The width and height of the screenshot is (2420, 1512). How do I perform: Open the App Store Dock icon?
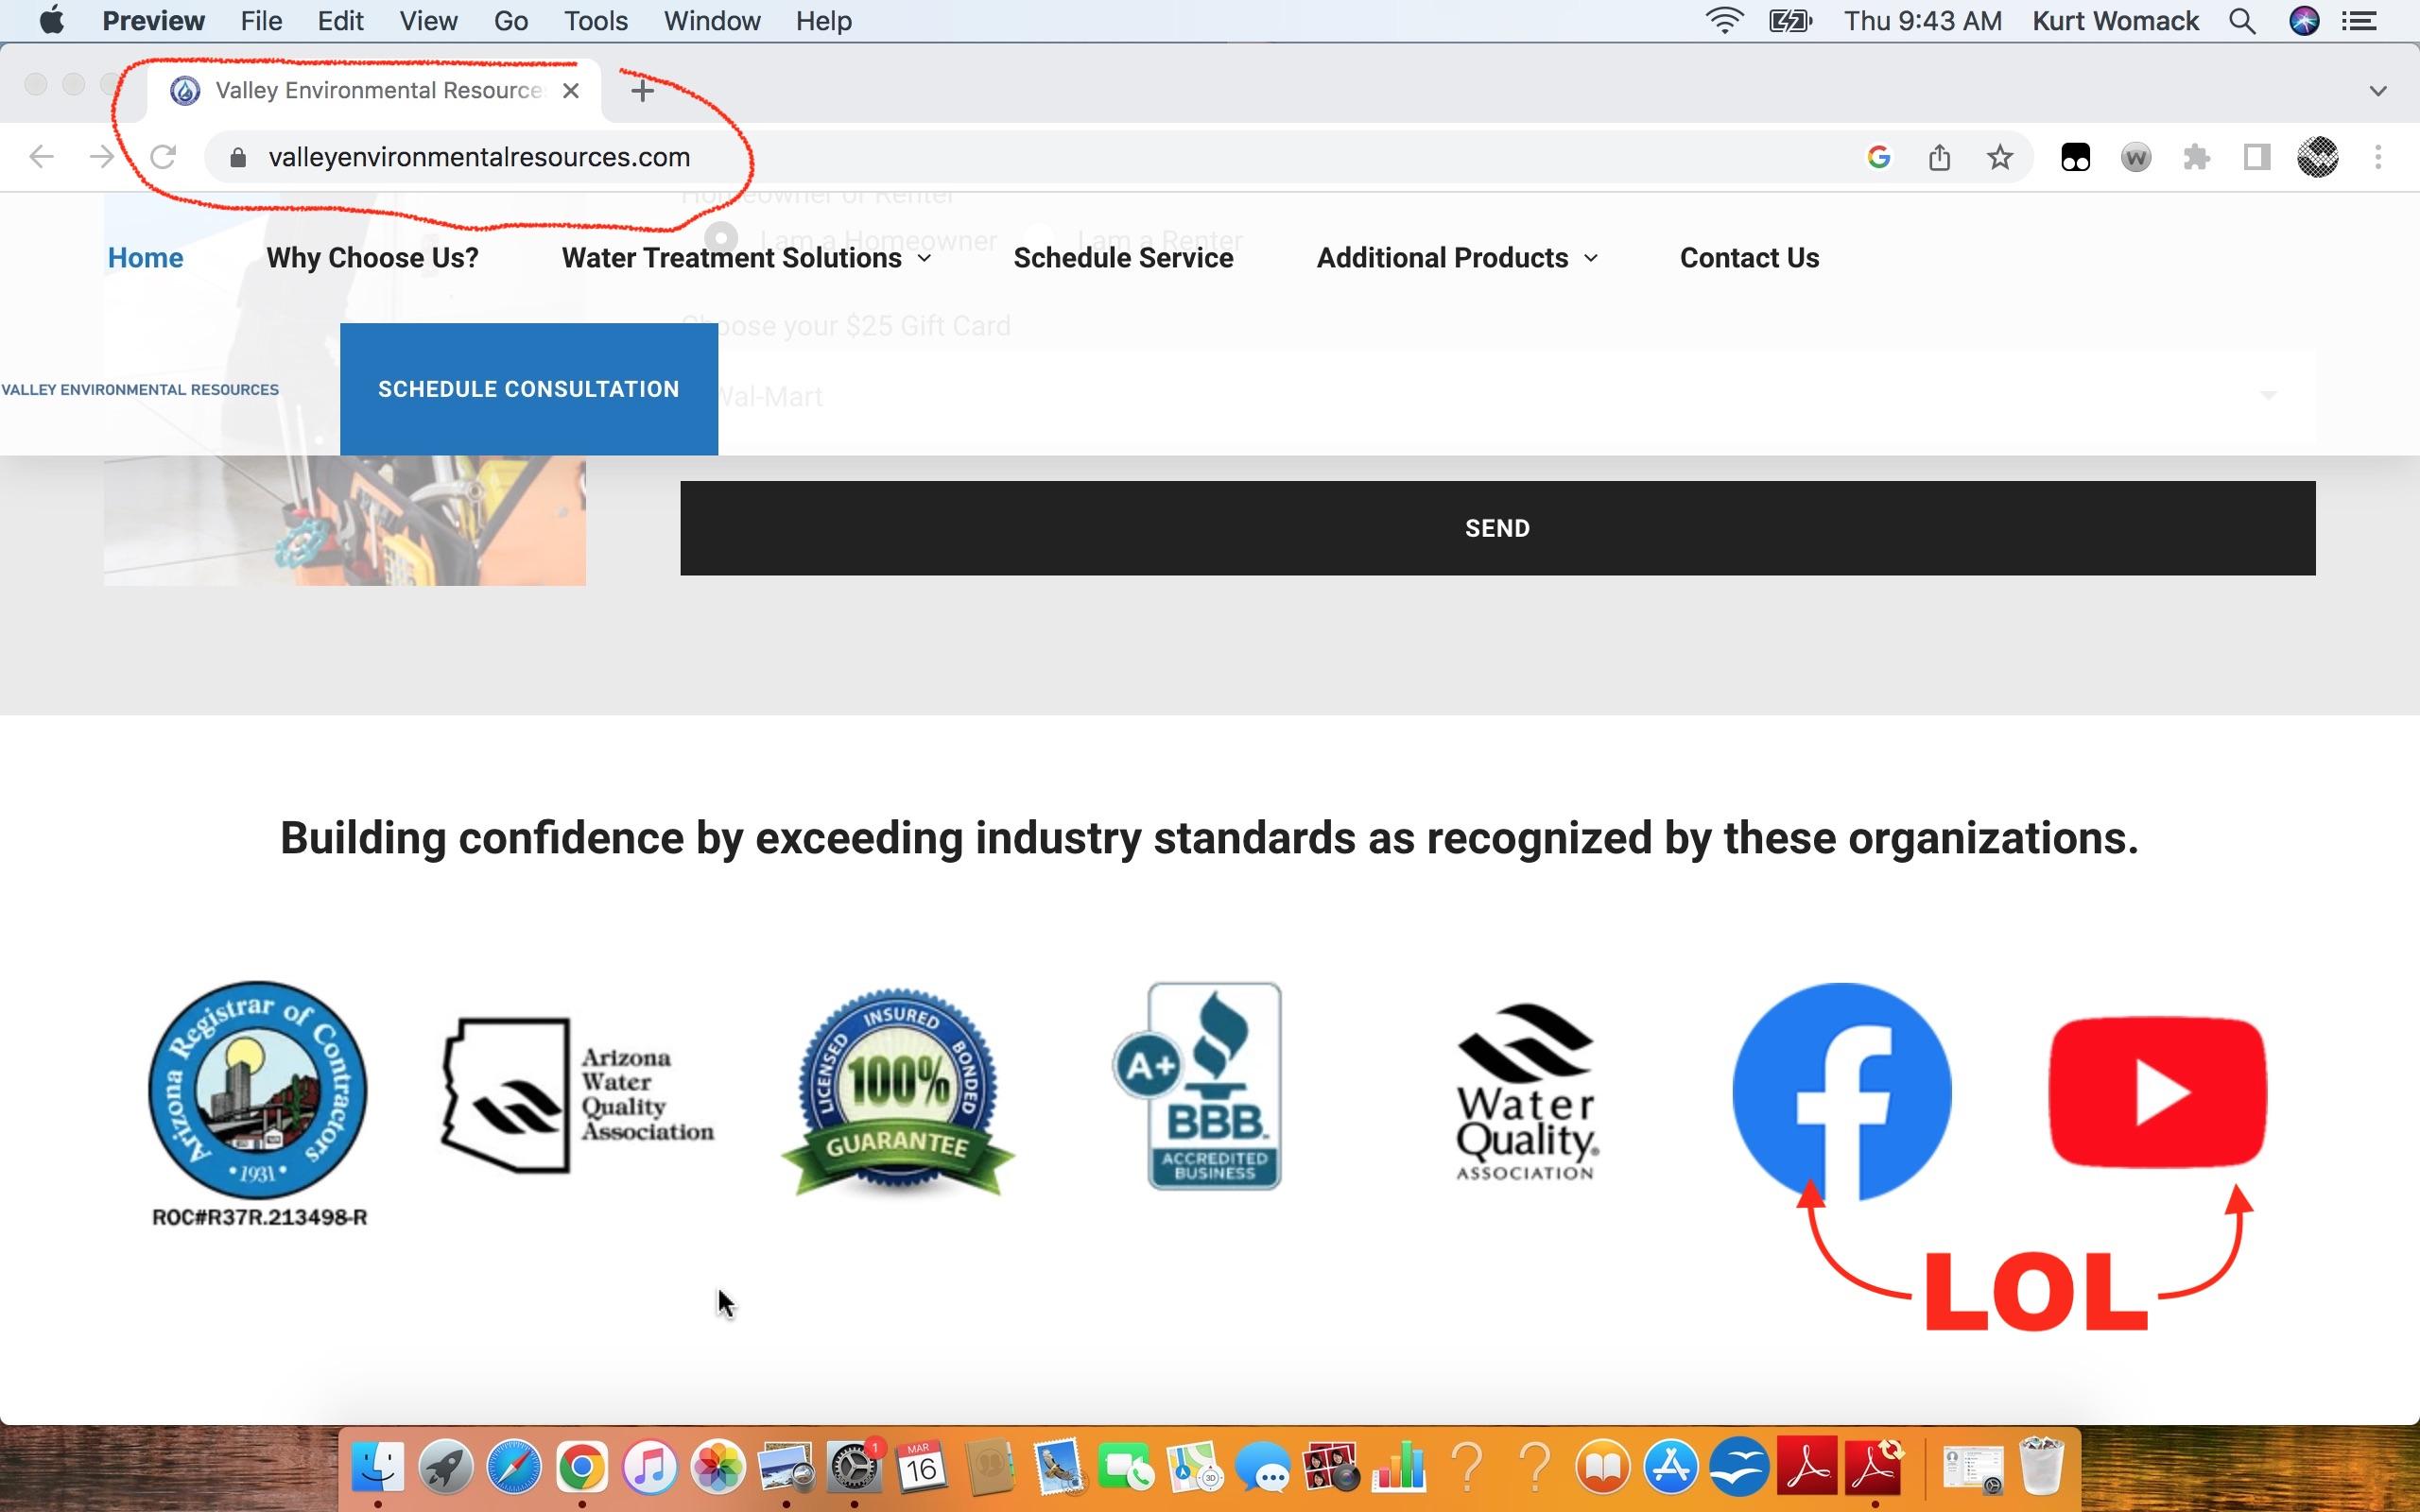point(1671,1468)
